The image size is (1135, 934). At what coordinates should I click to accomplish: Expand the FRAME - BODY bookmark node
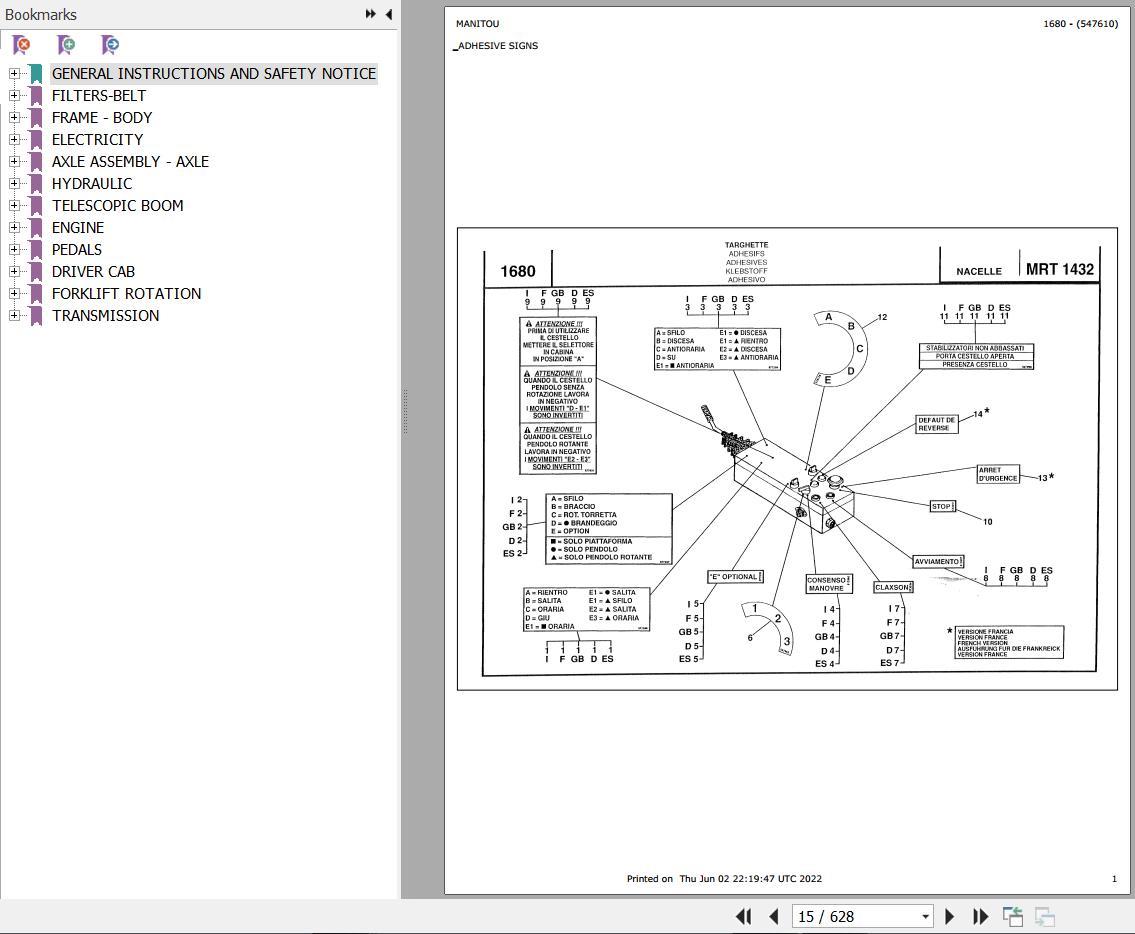pos(14,117)
